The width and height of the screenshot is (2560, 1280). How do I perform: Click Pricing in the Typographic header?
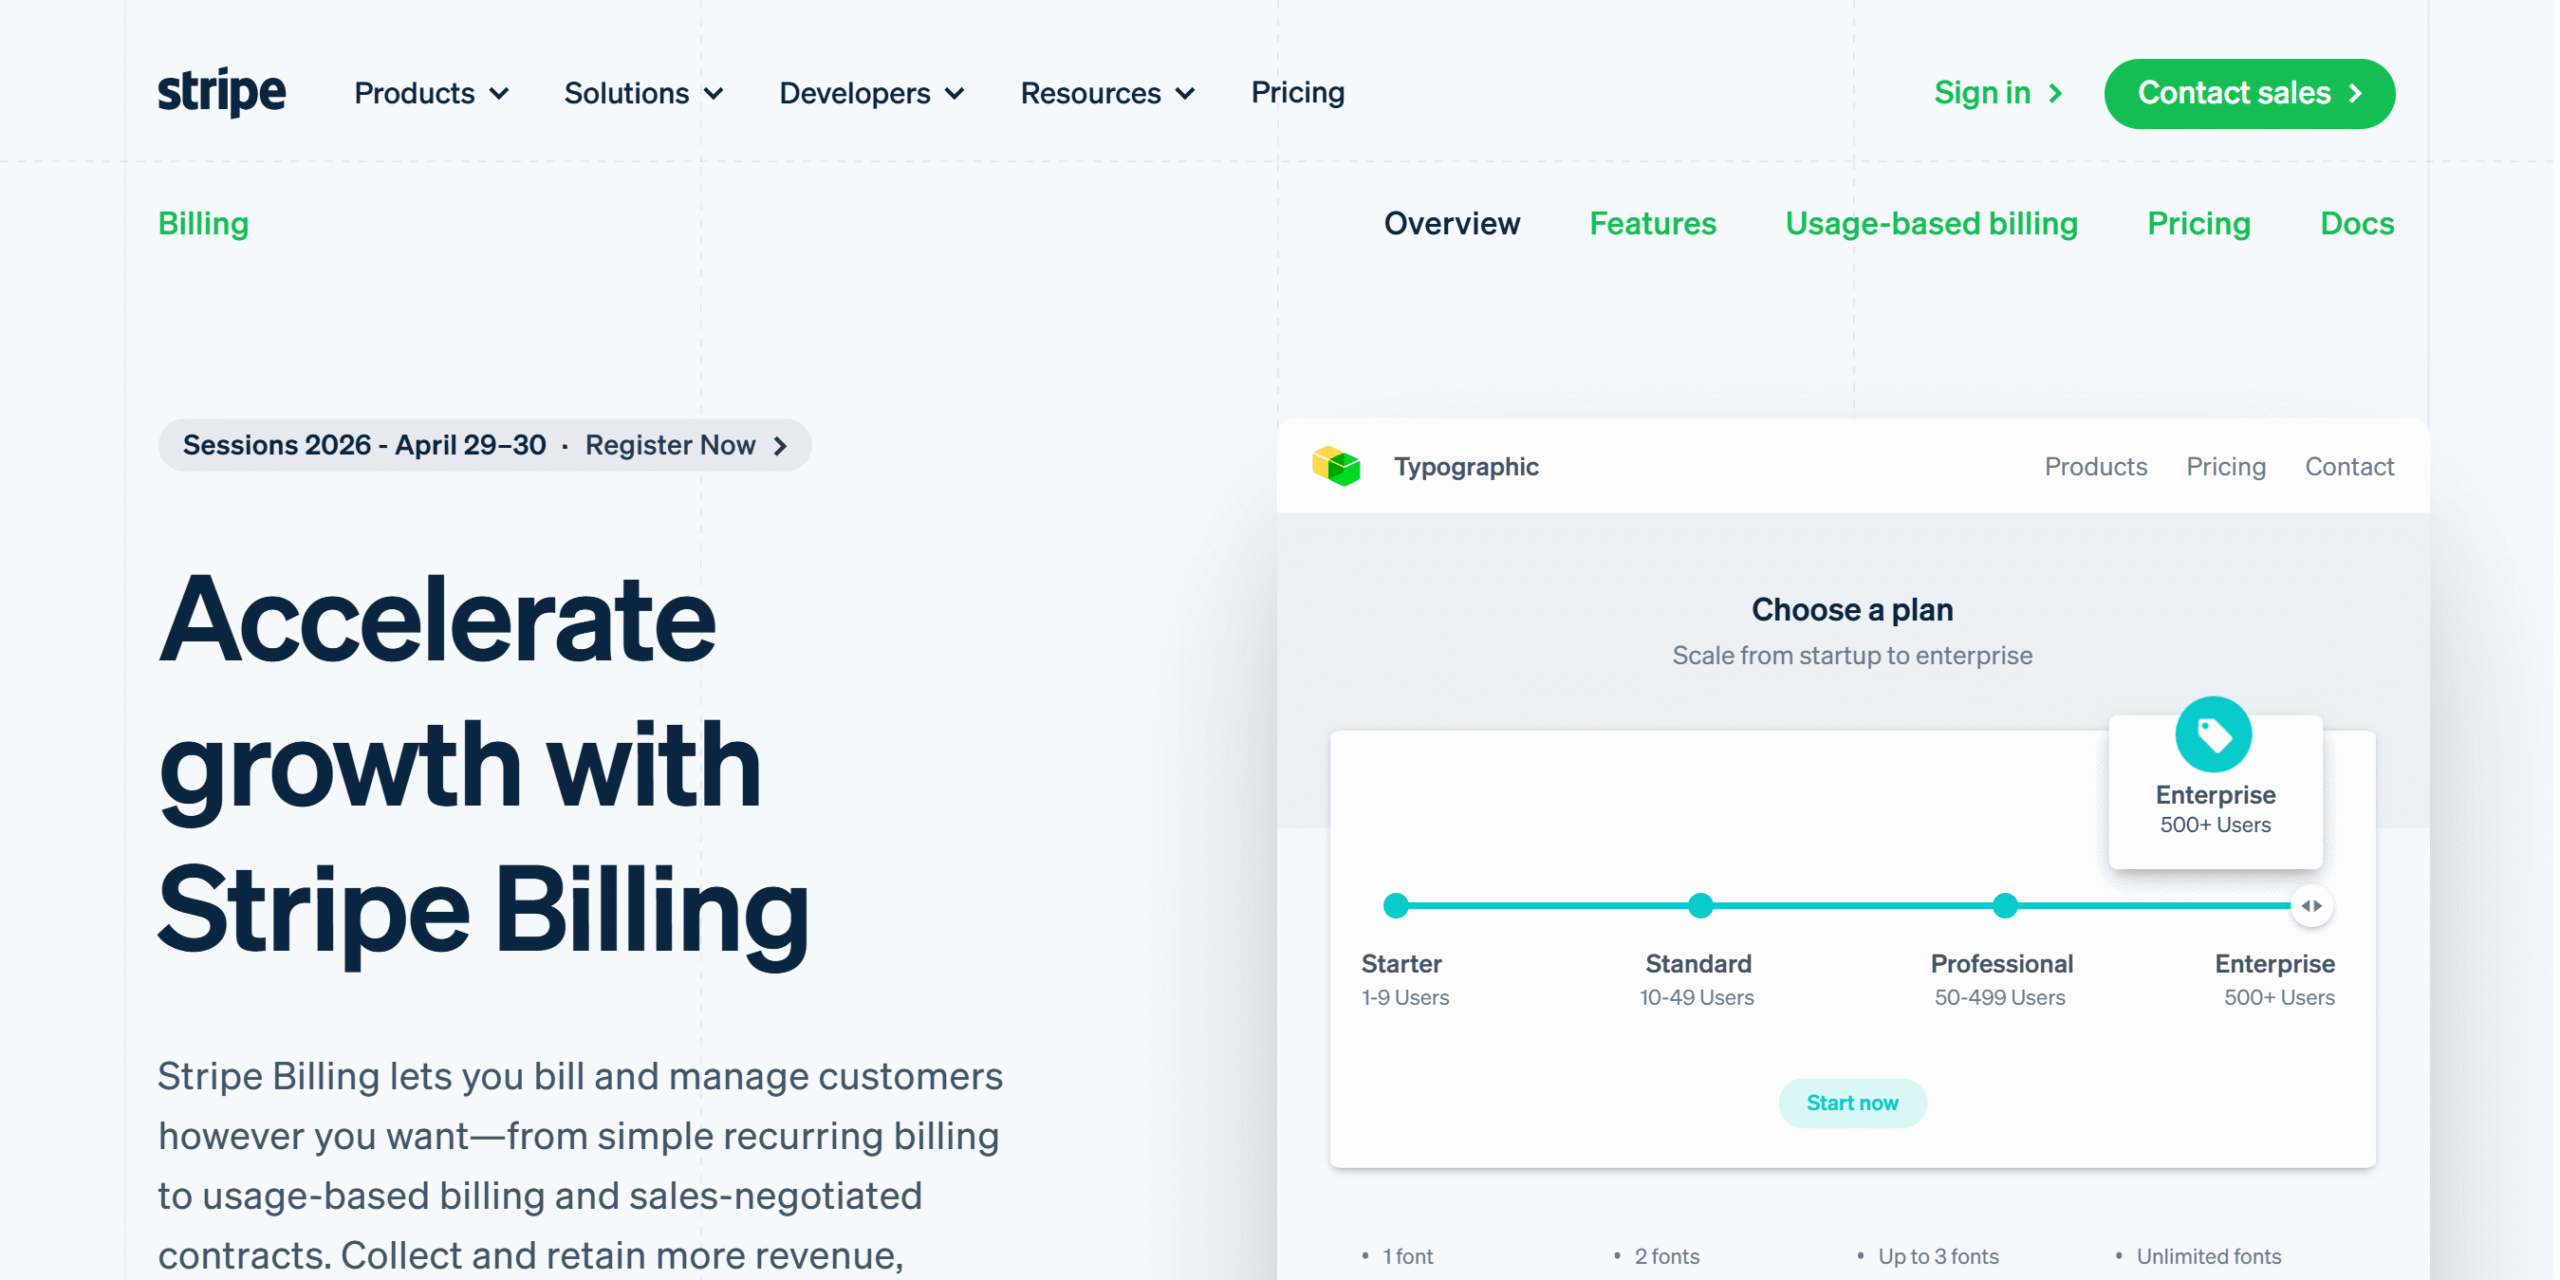2226,466
